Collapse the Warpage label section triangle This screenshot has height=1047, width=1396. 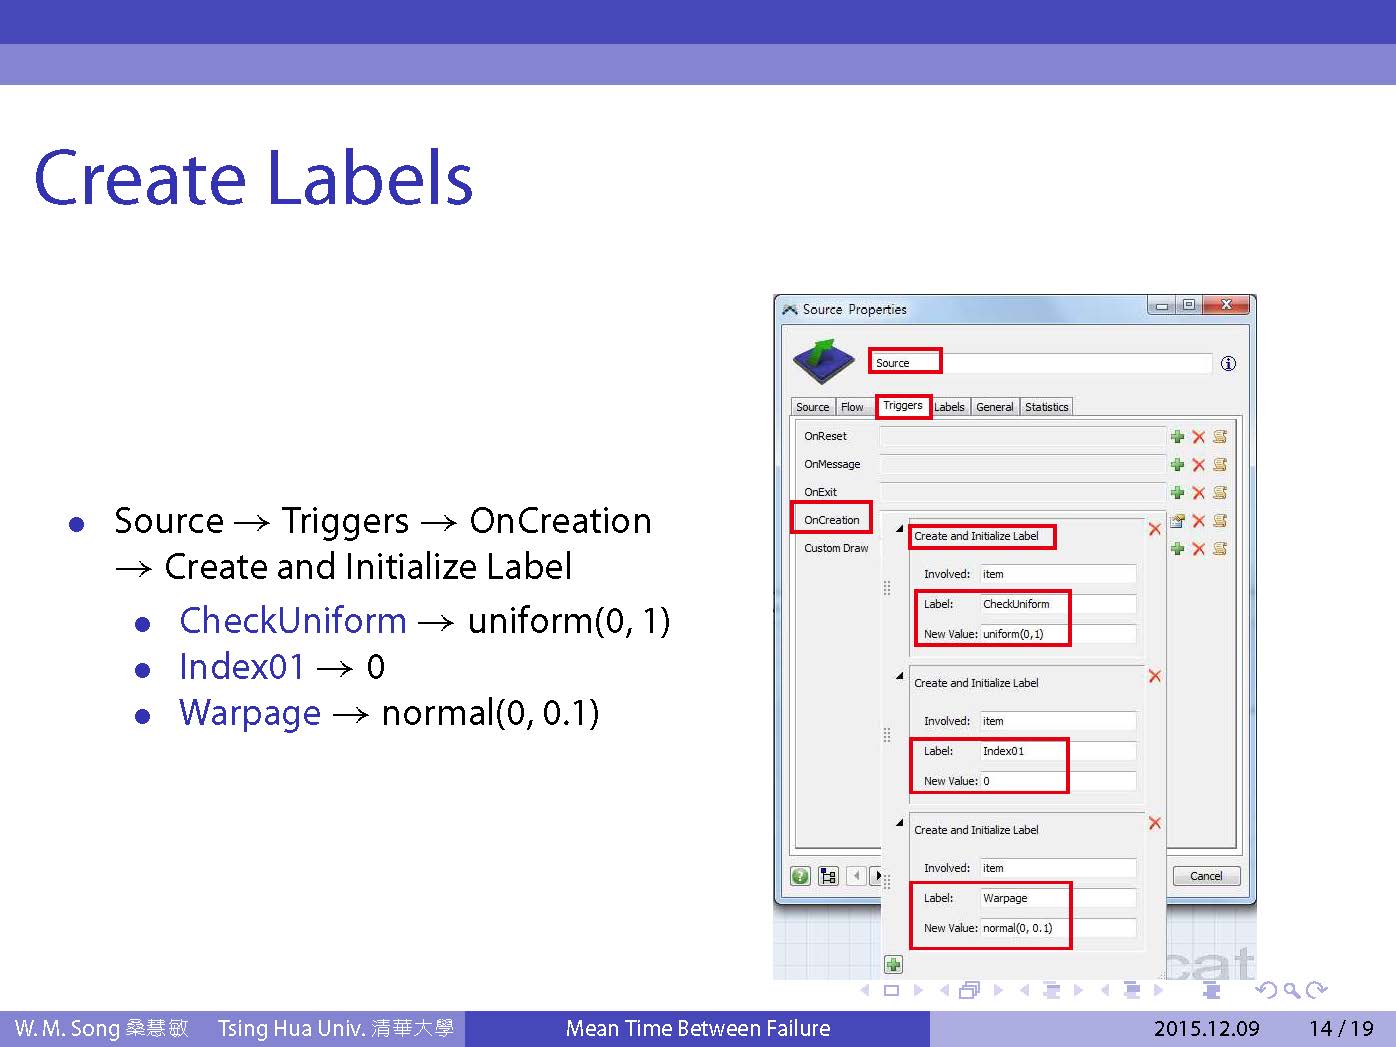tap(900, 823)
